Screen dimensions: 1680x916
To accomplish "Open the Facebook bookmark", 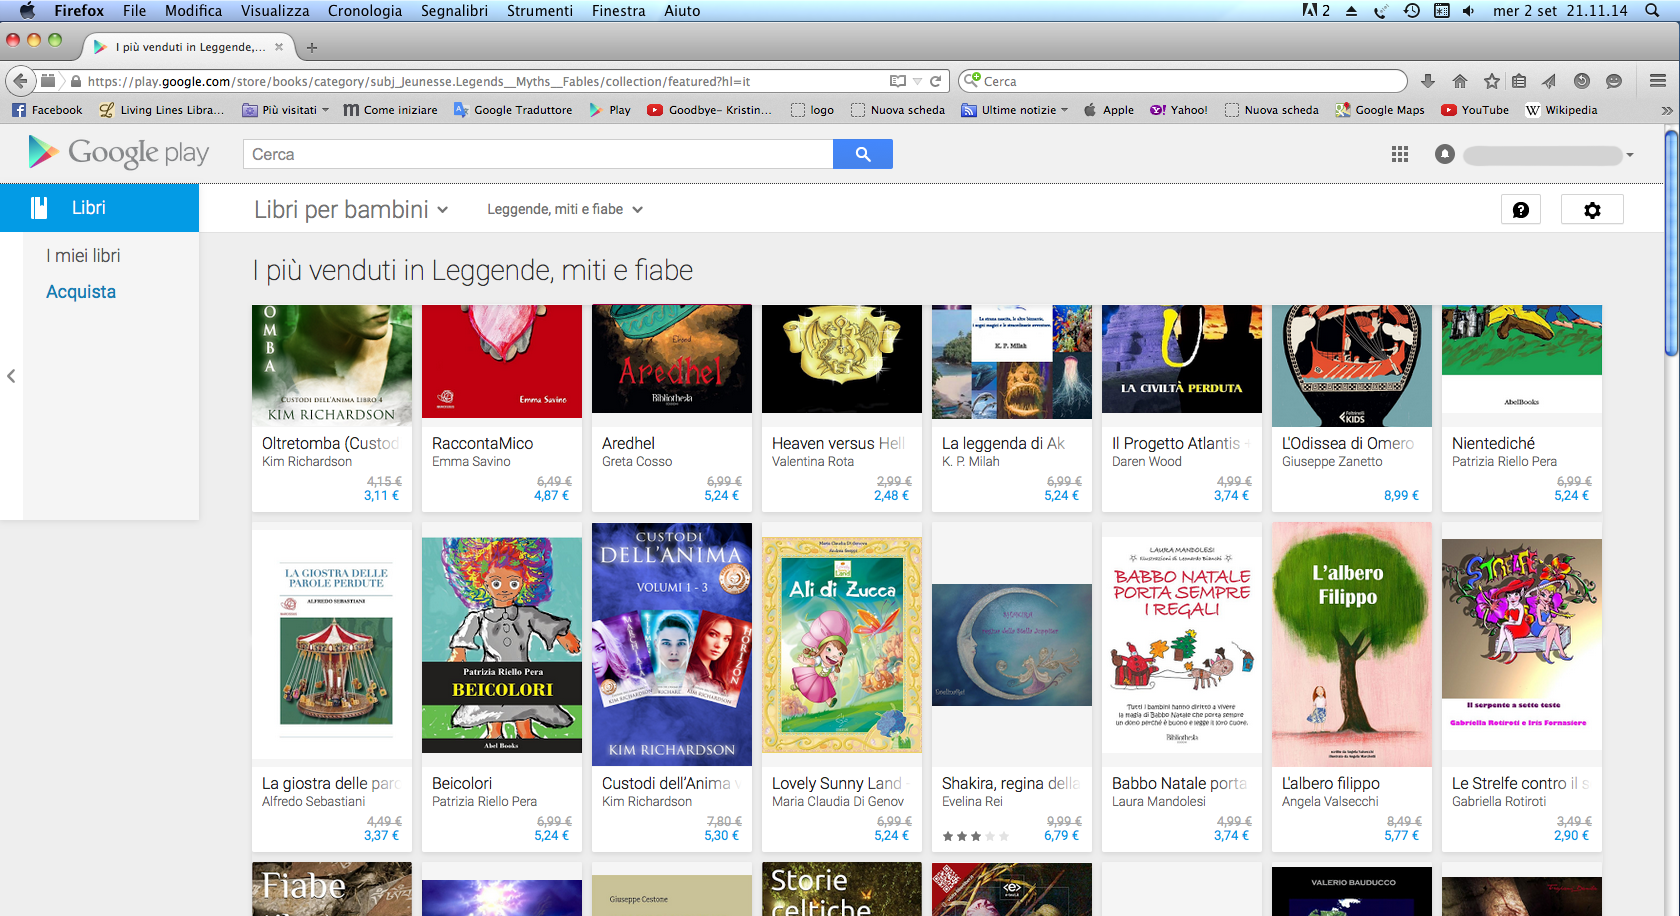I will tap(47, 110).
